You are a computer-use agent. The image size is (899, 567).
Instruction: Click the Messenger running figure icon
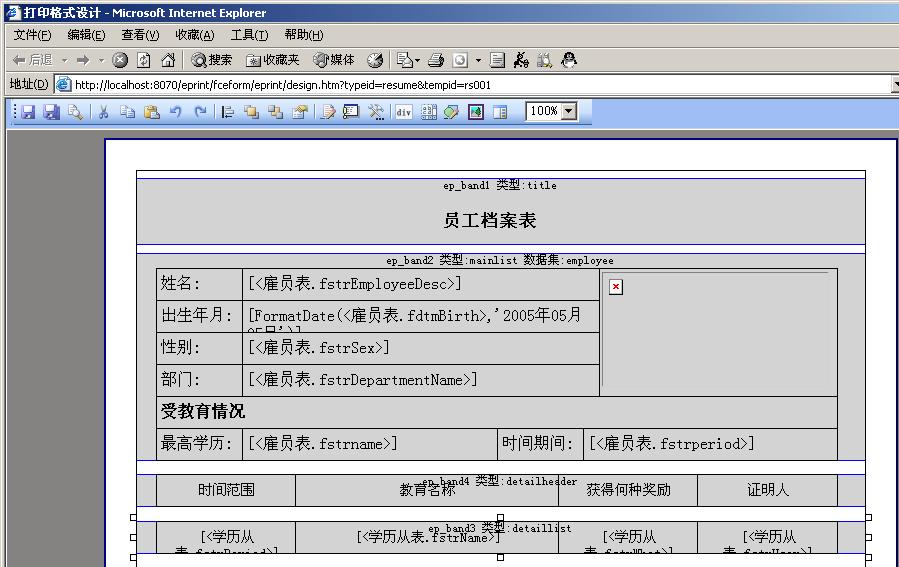coord(521,60)
